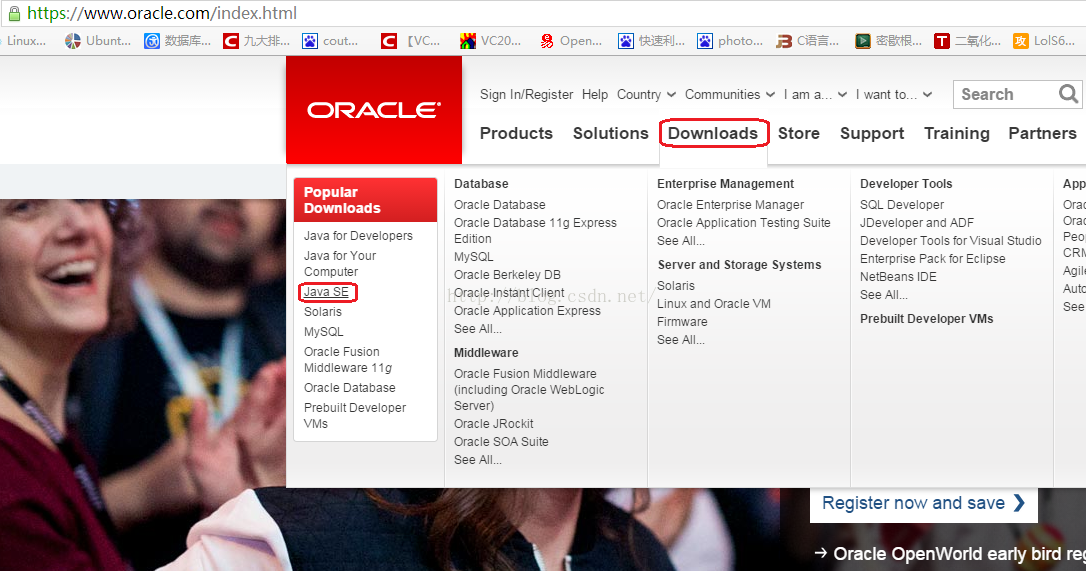Image resolution: width=1086 pixels, height=571 pixels.
Task: Open the photo bookmark with paw icon
Action: [730, 41]
